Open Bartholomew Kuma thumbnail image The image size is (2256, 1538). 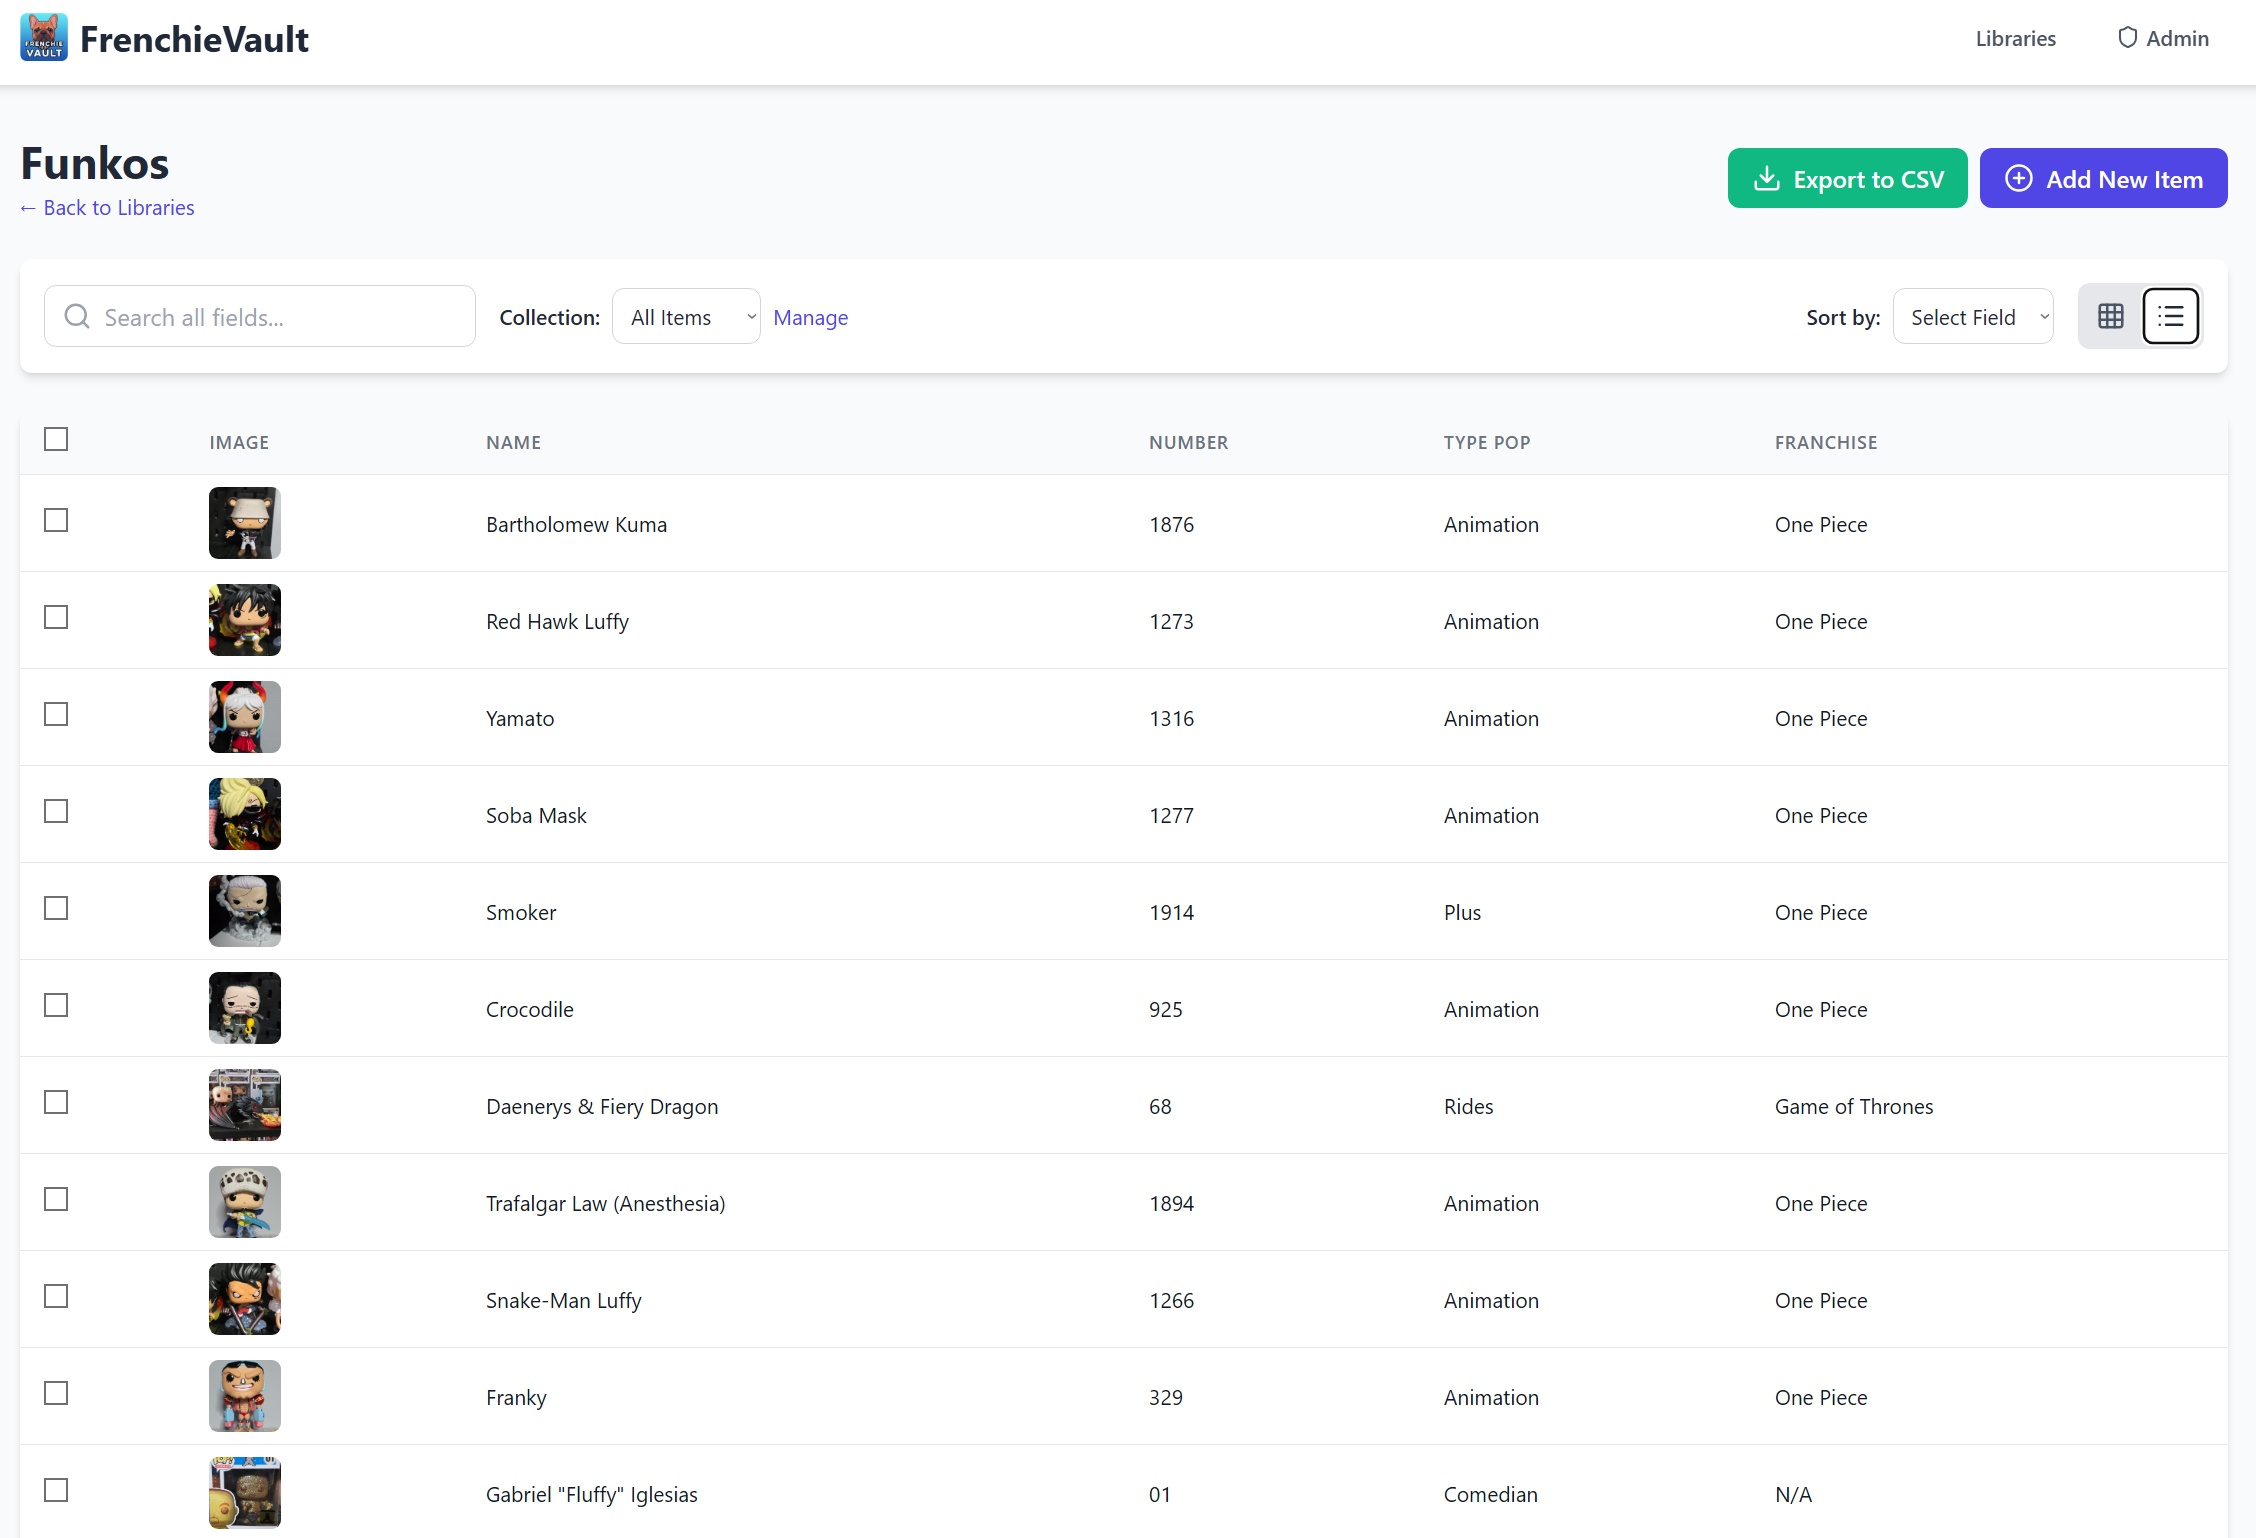tap(245, 523)
